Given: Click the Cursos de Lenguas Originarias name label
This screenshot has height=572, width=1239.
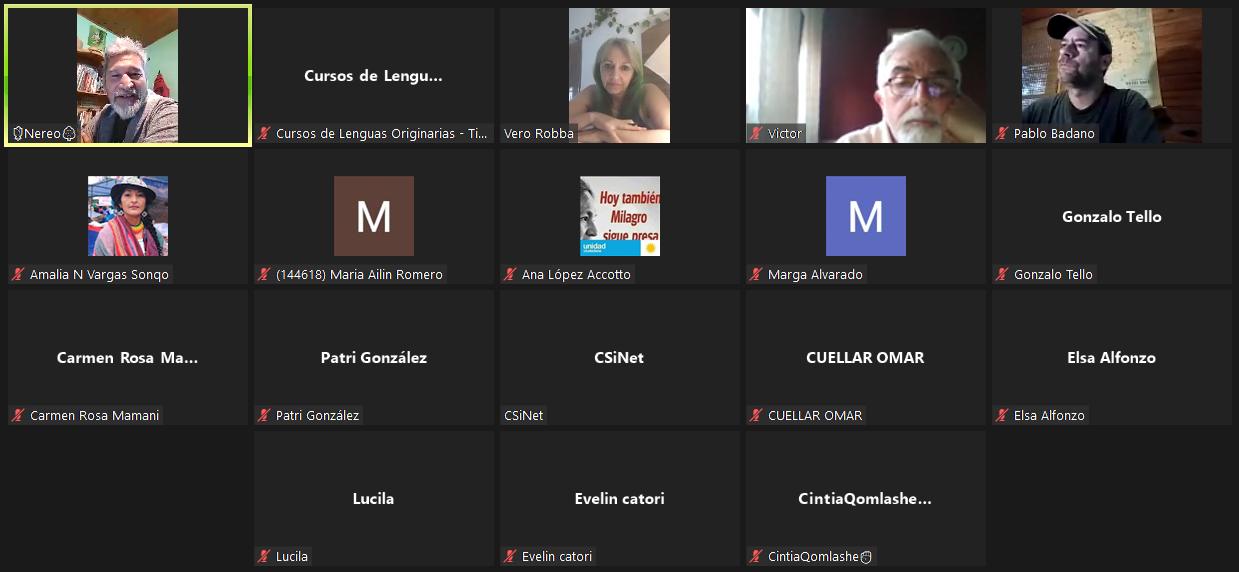Looking at the screenshot, I should (x=381, y=134).
